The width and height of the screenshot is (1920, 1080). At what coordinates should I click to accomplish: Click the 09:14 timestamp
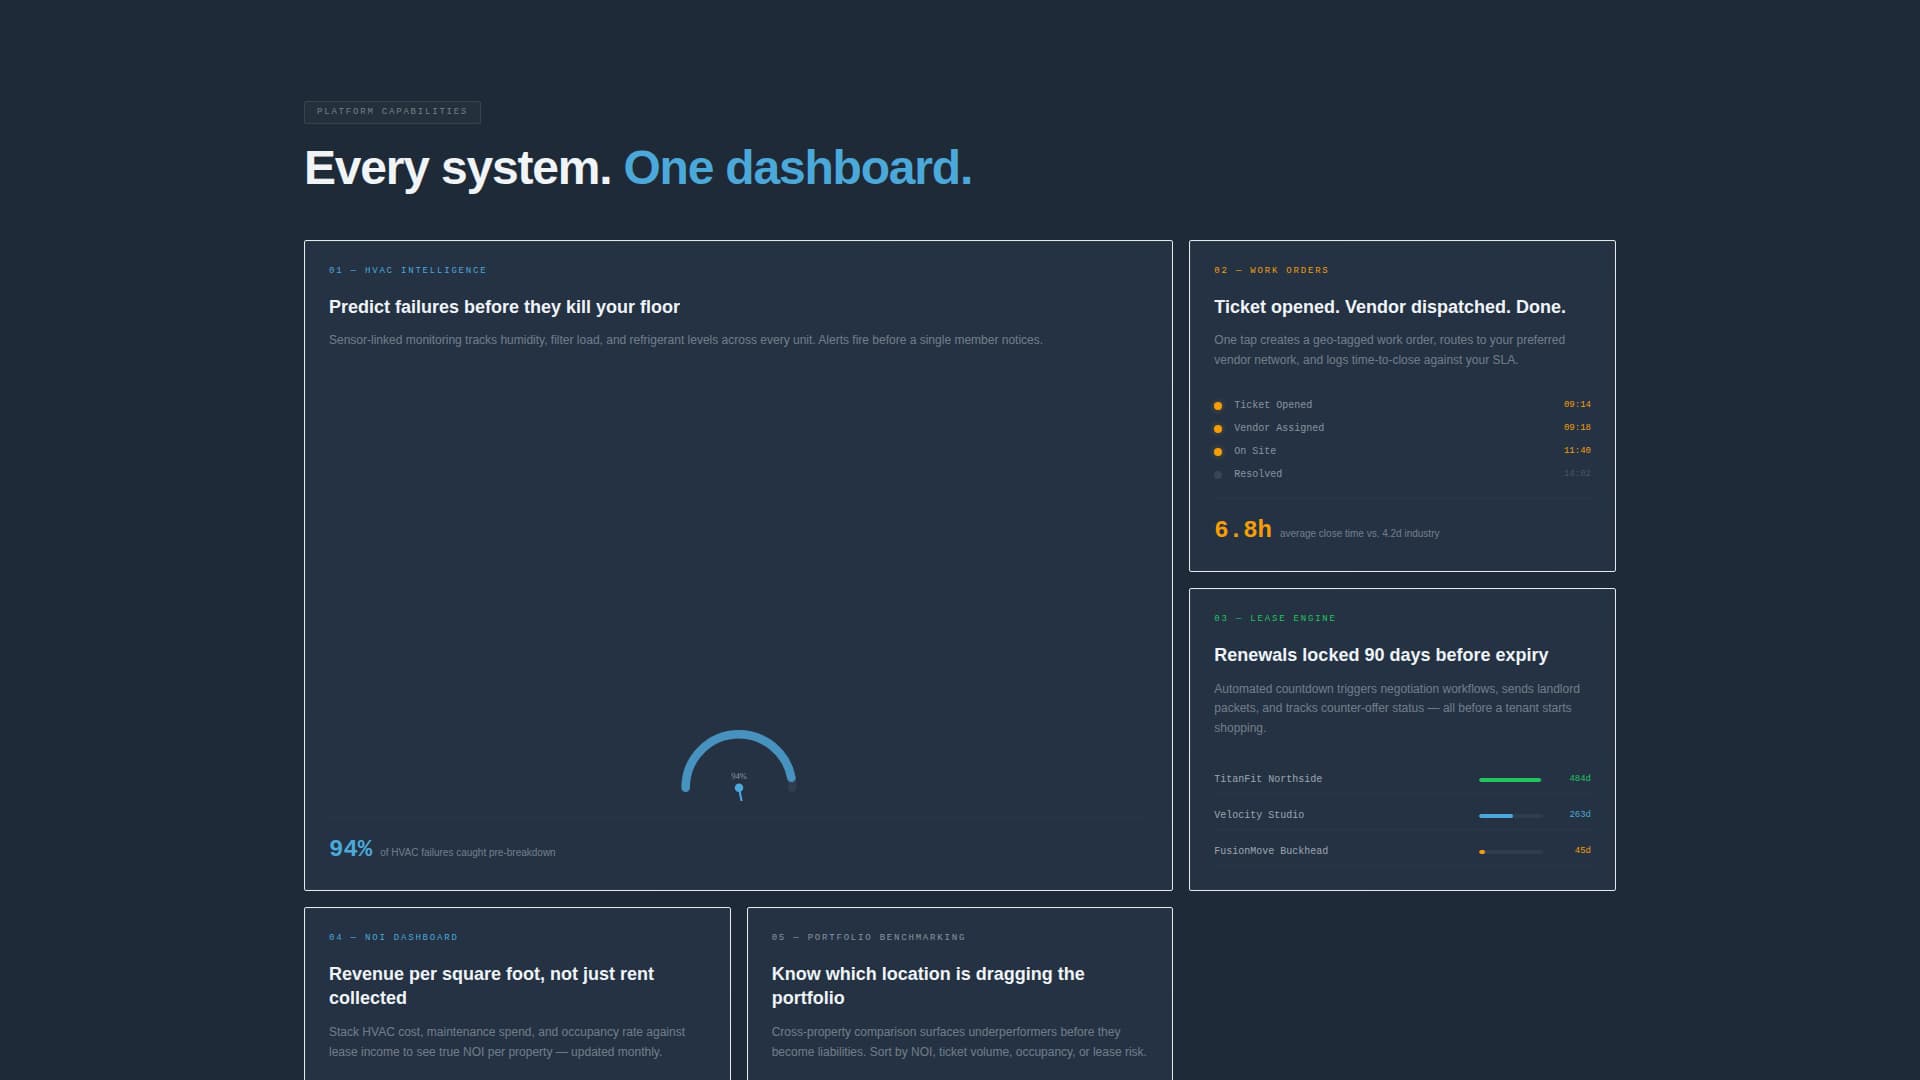1577,405
